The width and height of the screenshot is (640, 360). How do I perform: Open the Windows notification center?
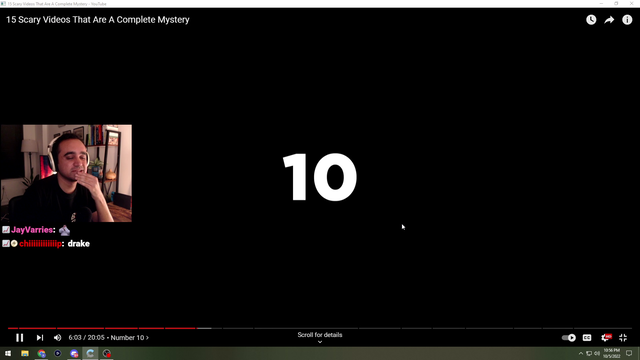(629, 353)
